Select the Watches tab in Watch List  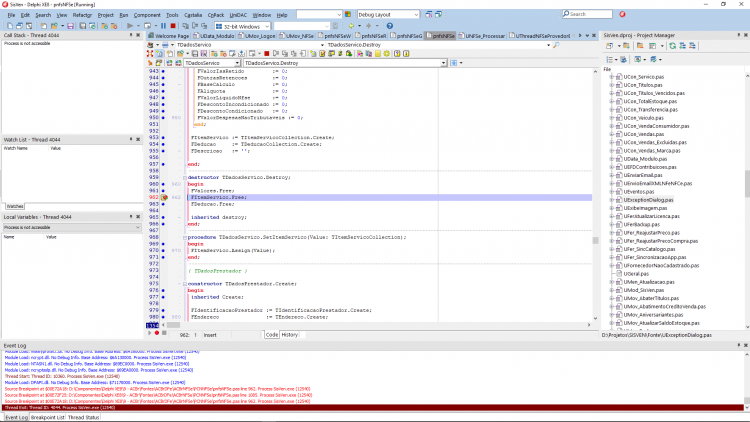click(15, 206)
